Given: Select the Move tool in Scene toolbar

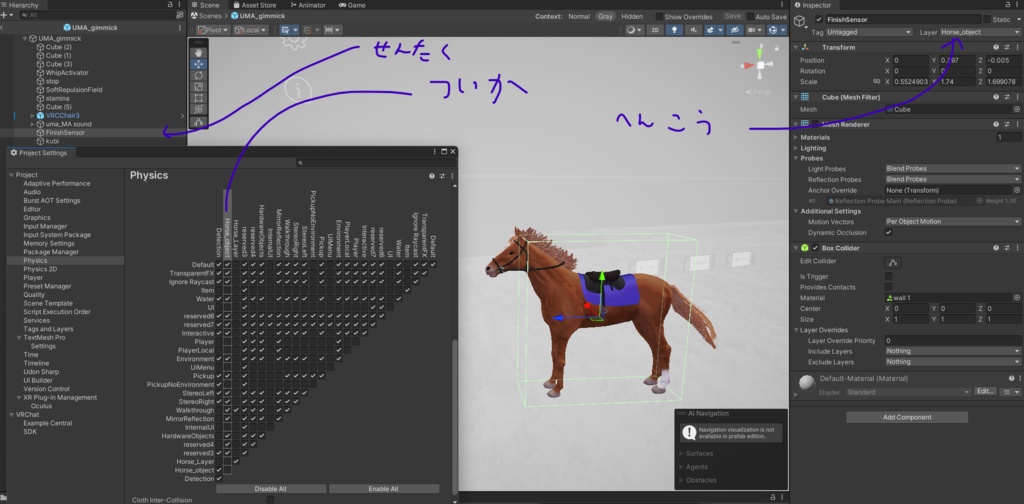Looking at the screenshot, I should tap(199, 64).
